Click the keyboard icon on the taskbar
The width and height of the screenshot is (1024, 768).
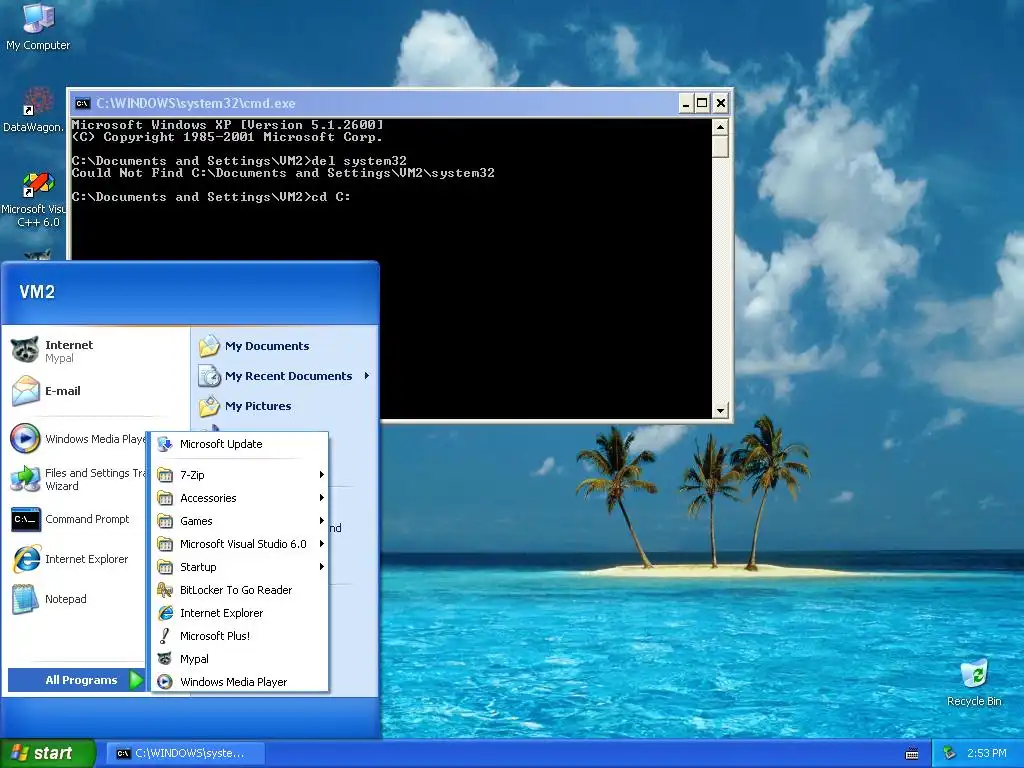tap(912, 754)
